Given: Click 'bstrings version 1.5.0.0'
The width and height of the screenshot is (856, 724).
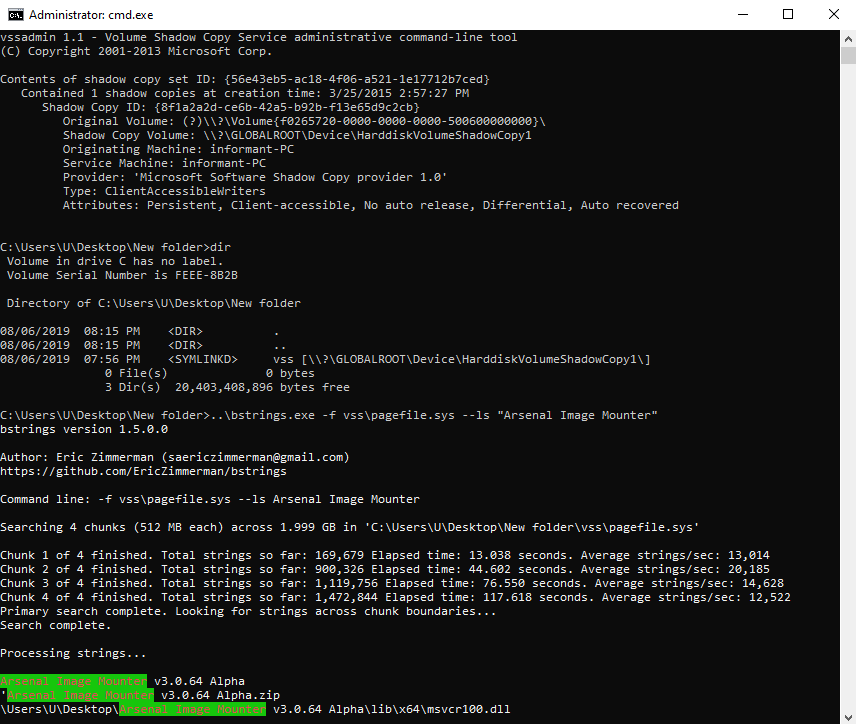Looking at the screenshot, I should pos(84,430).
